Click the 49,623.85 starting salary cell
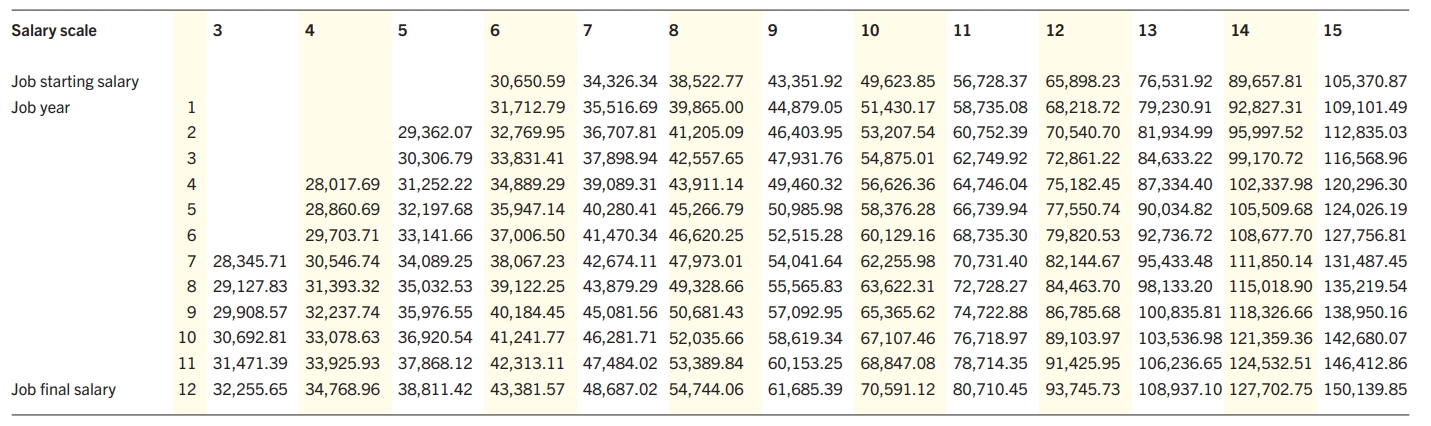Screen dimensions: 1431x426 click(898, 81)
